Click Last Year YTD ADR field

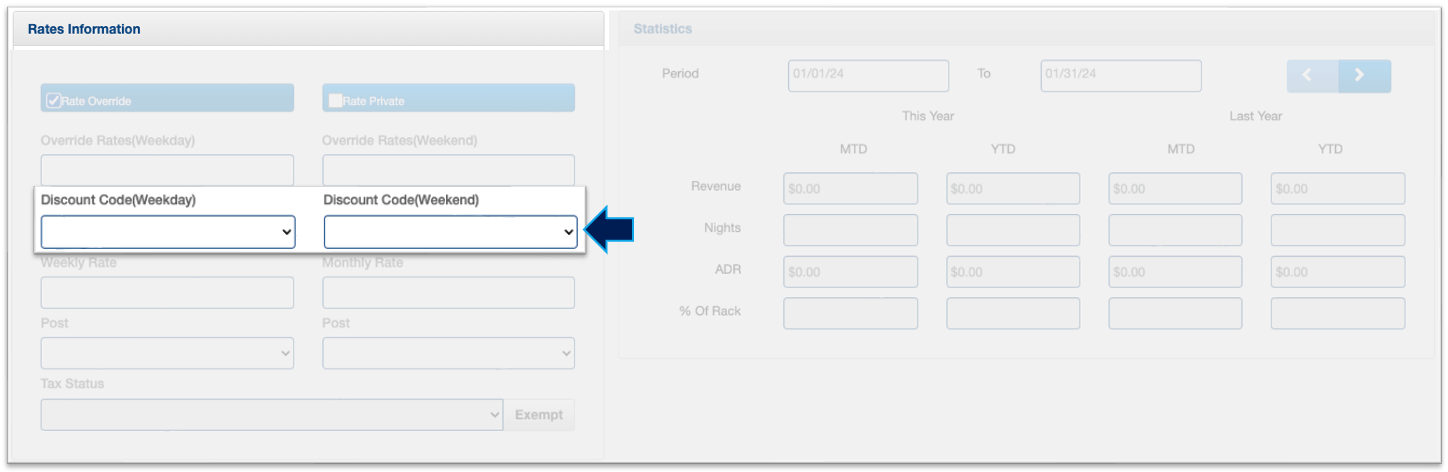click(x=1337, y=271)
